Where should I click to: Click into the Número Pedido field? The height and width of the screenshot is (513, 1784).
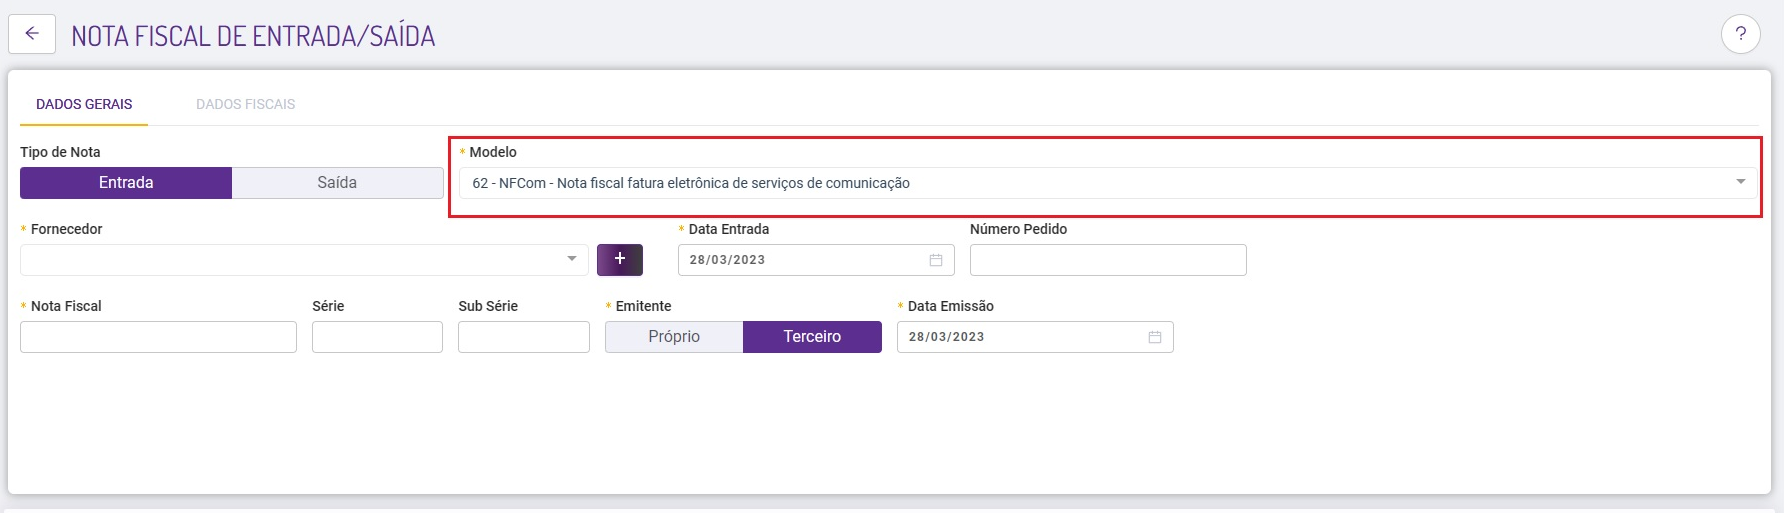point(1108,260)
